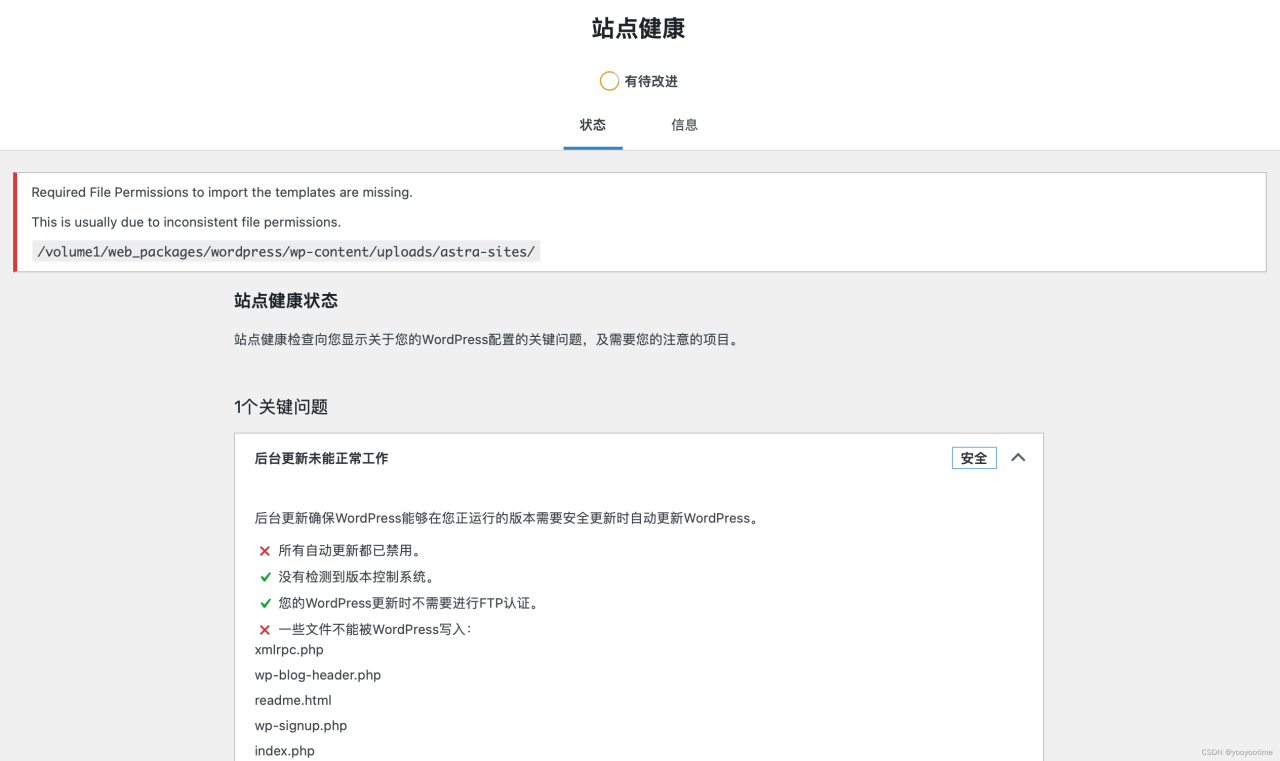The height and width of the screenshot is (761, 1280).
Task: Click the xmlrpc.php filename
Action: point(289,649)
